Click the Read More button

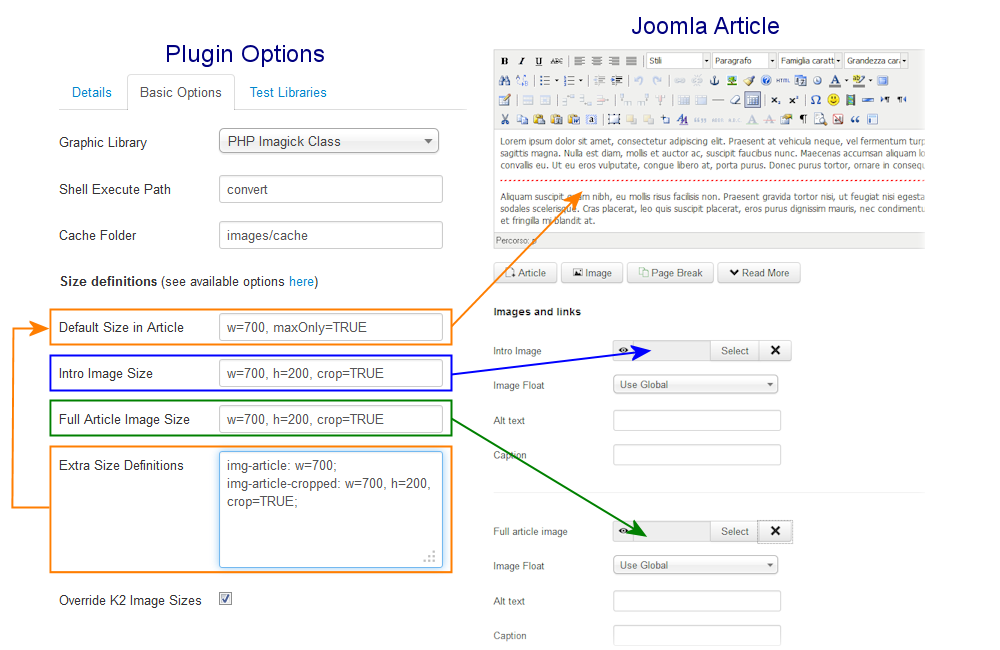tap(758, 273)
